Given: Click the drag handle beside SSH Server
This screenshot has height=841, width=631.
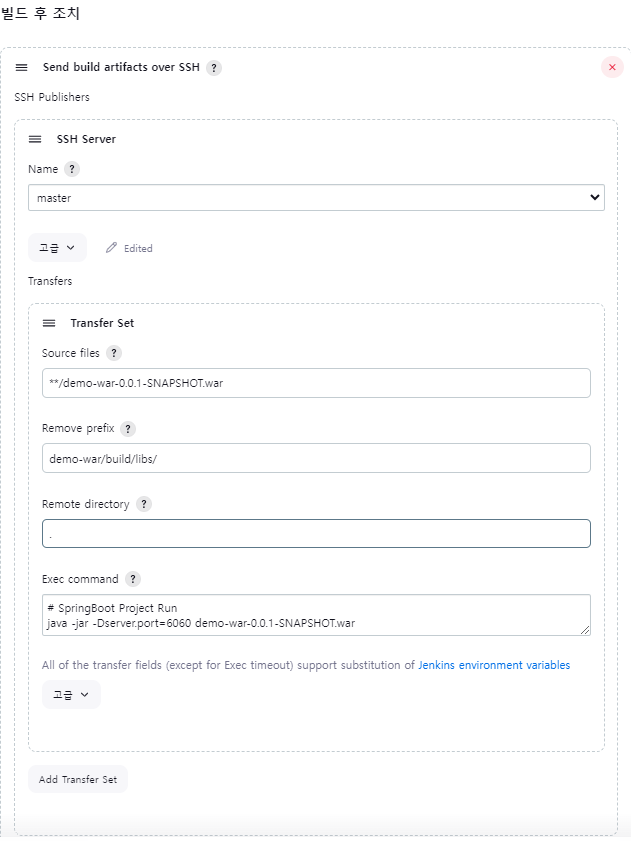Looking at the screenshot, I should pos(35,139).
